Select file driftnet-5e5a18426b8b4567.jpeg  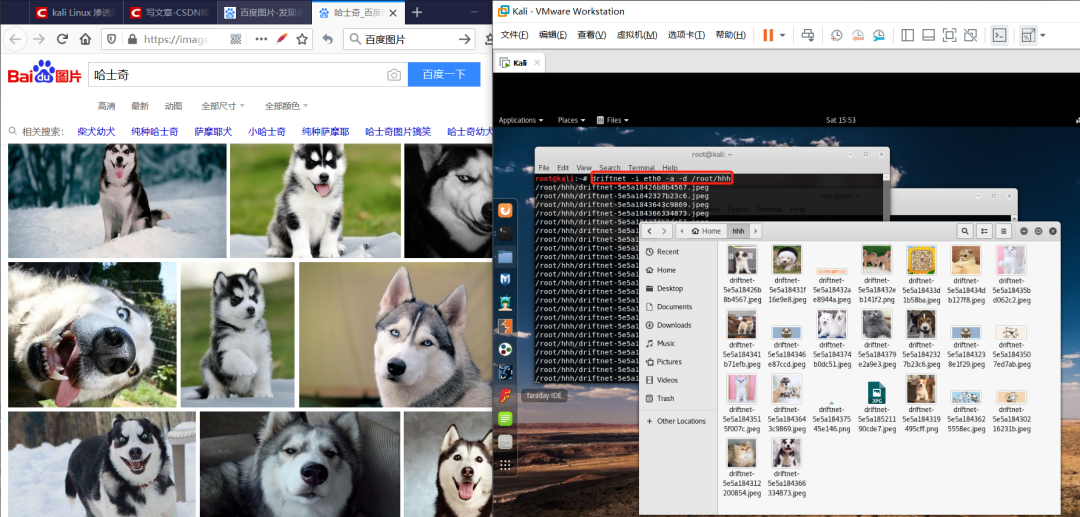[742, 274]
